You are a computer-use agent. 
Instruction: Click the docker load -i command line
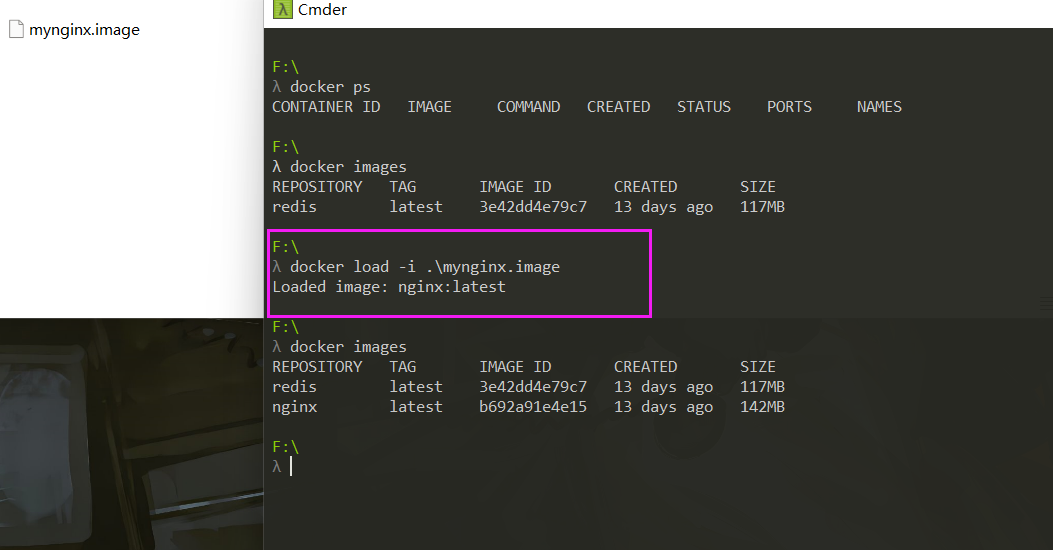(x=416, y=267)
